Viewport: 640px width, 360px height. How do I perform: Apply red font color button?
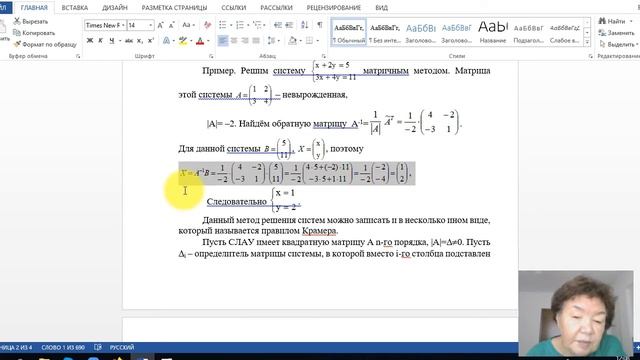pyautogui.click(x=200, y=40)
